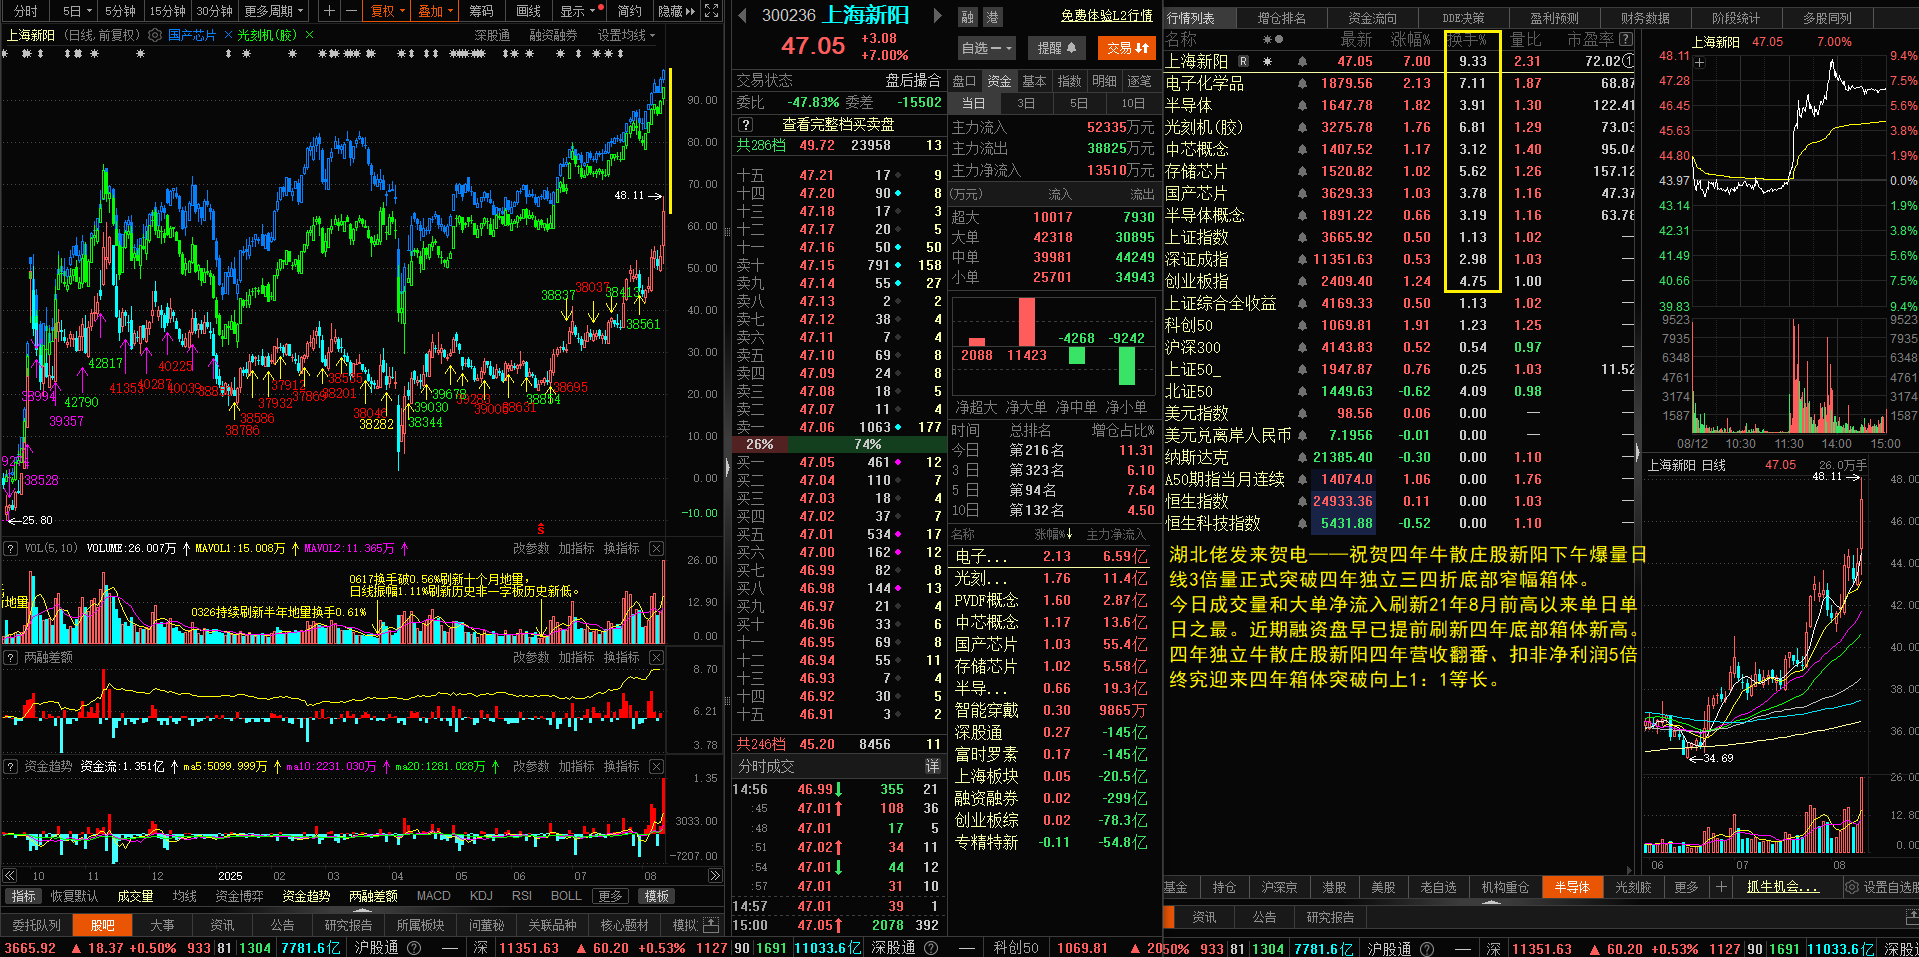Click 改参数 on the VOL panel
Viewport: 1919px width, 957px height.
point(531,549)
